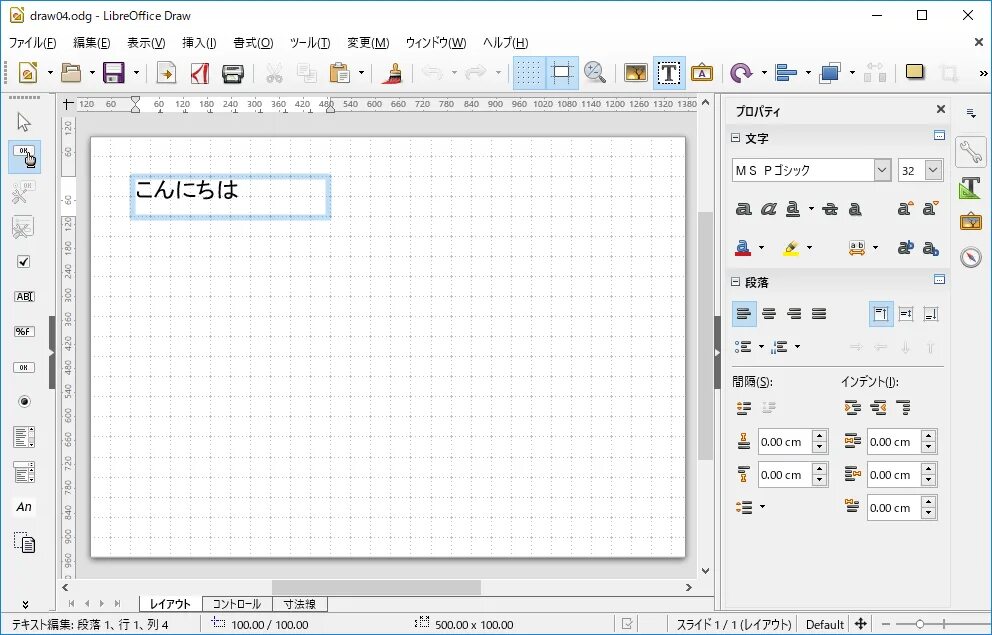Screen dimensions: 992x635
Task: Export directly as PDF icon
Action: (200, 73)
